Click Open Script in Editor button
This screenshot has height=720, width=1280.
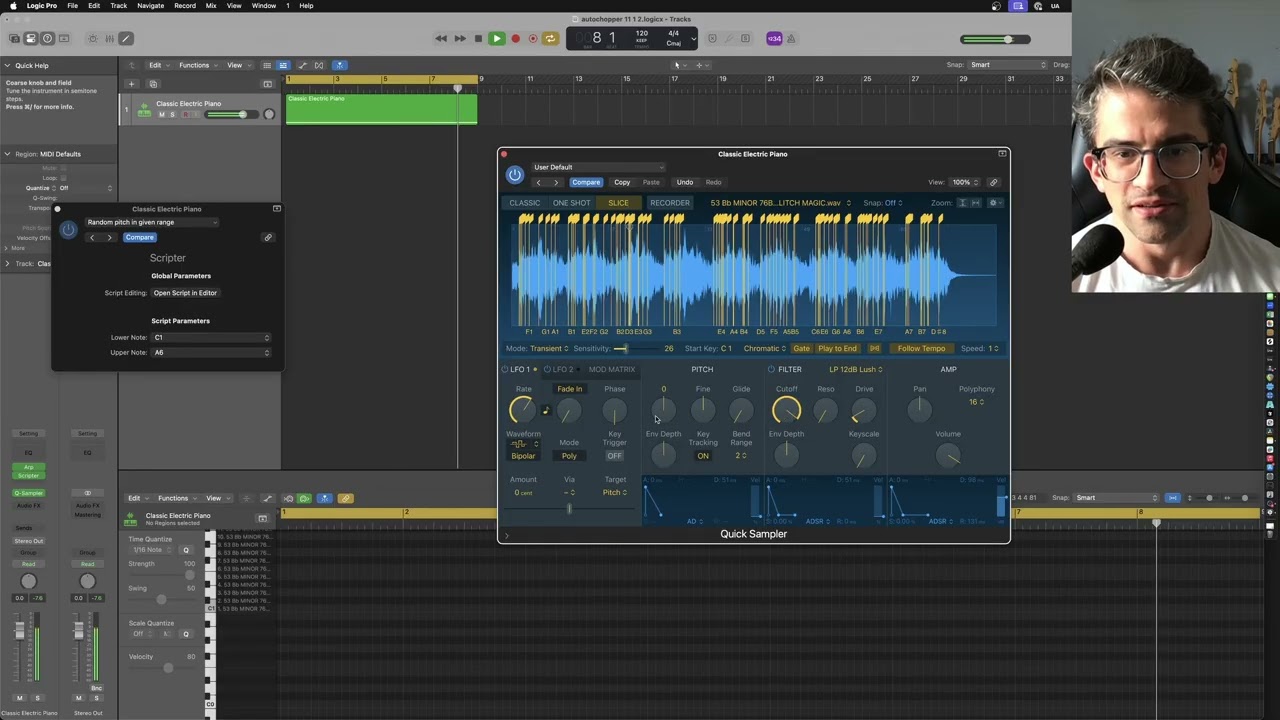(x=185, y=293)
